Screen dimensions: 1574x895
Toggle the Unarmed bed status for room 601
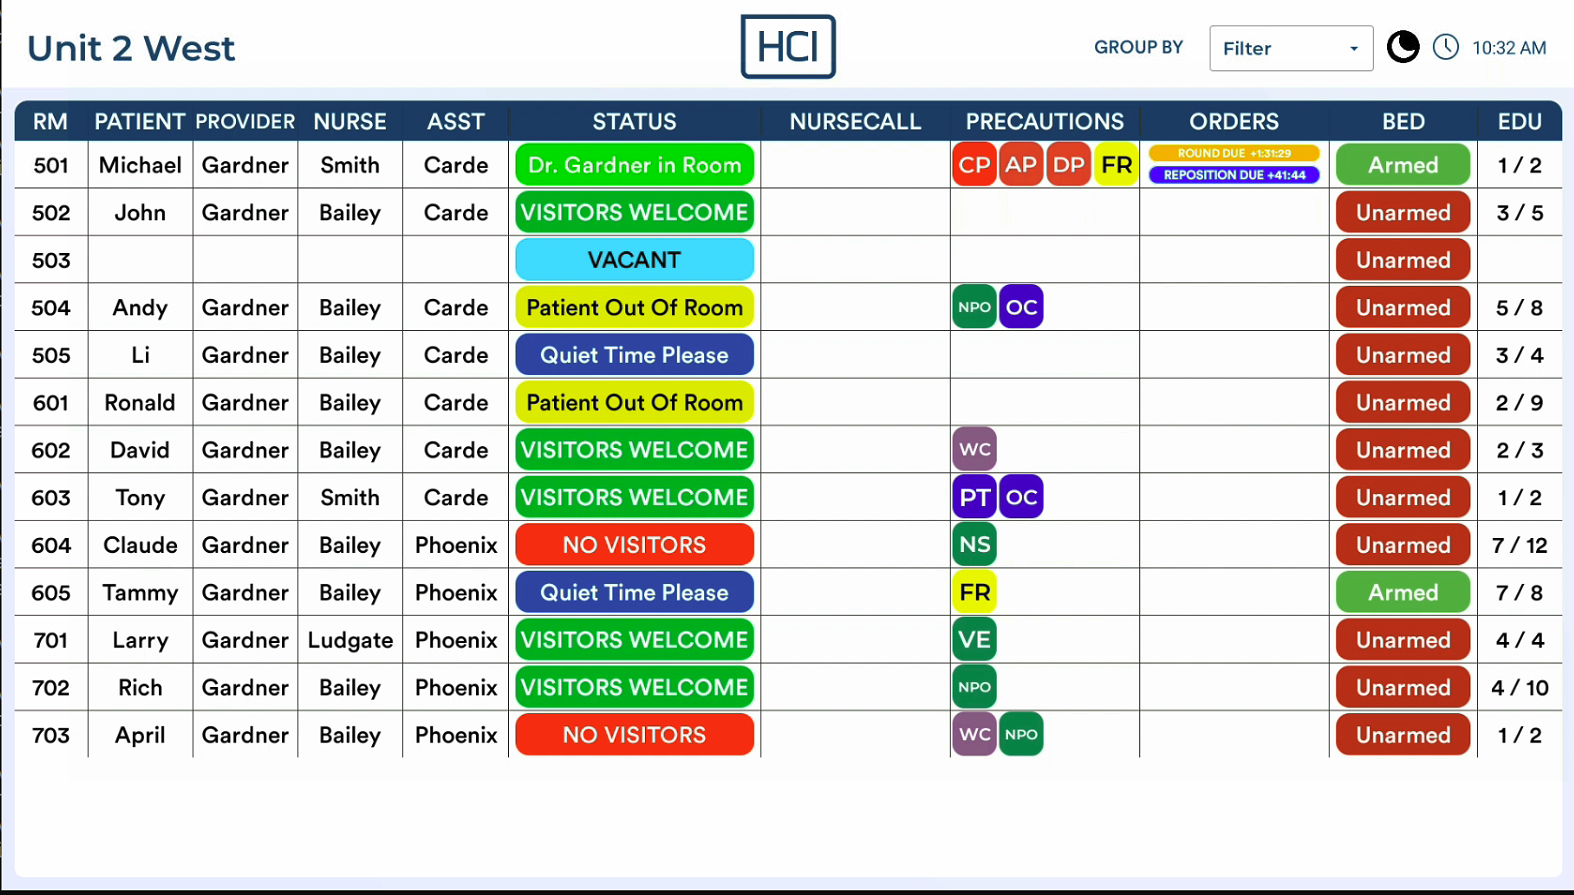pyautogui.click(x=1403, y=402)
